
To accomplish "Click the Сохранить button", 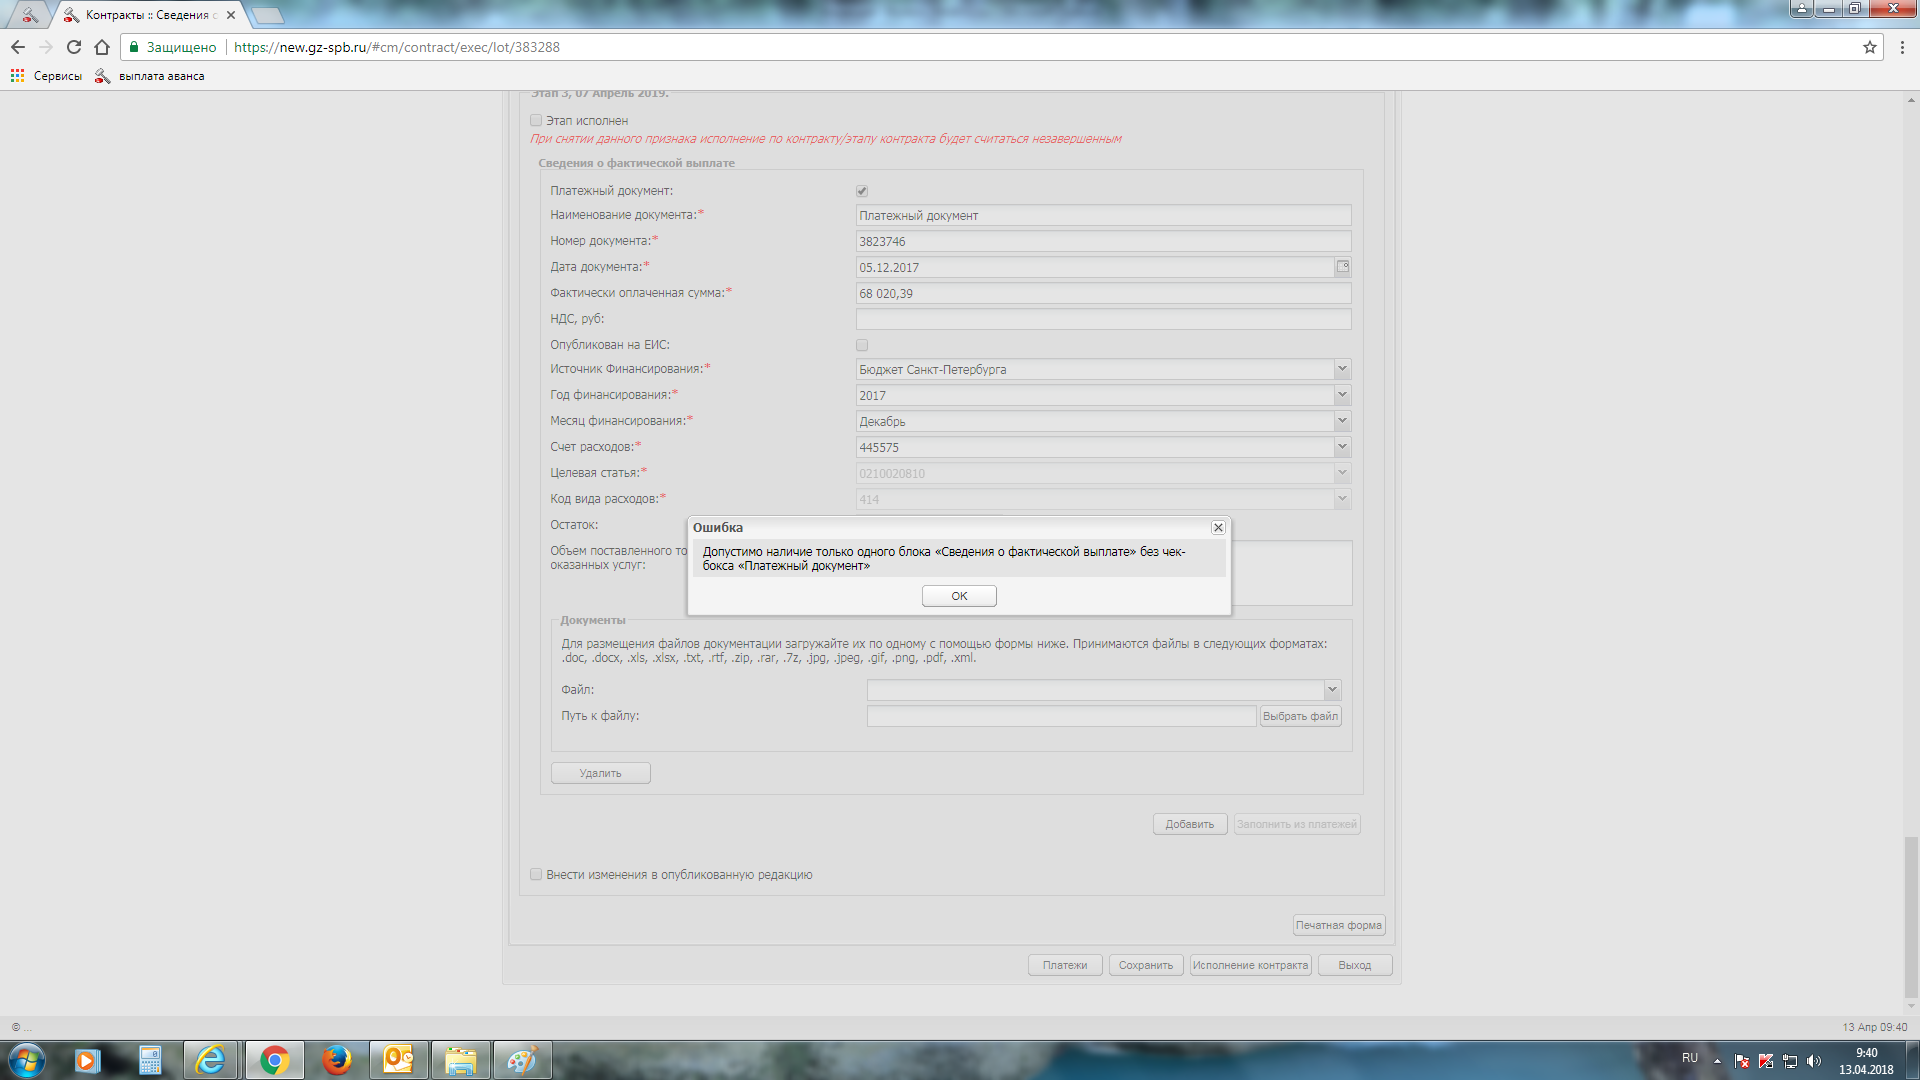I will click(x=1146, y=965).
